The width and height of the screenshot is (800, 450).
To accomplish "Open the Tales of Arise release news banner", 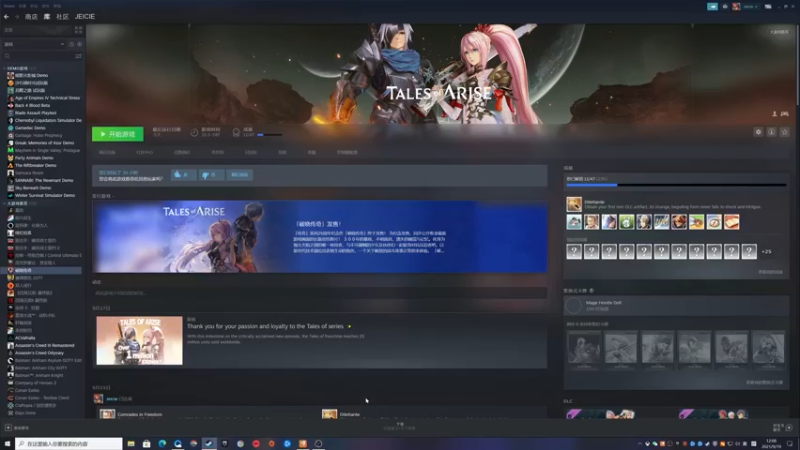I will [320, 237].
